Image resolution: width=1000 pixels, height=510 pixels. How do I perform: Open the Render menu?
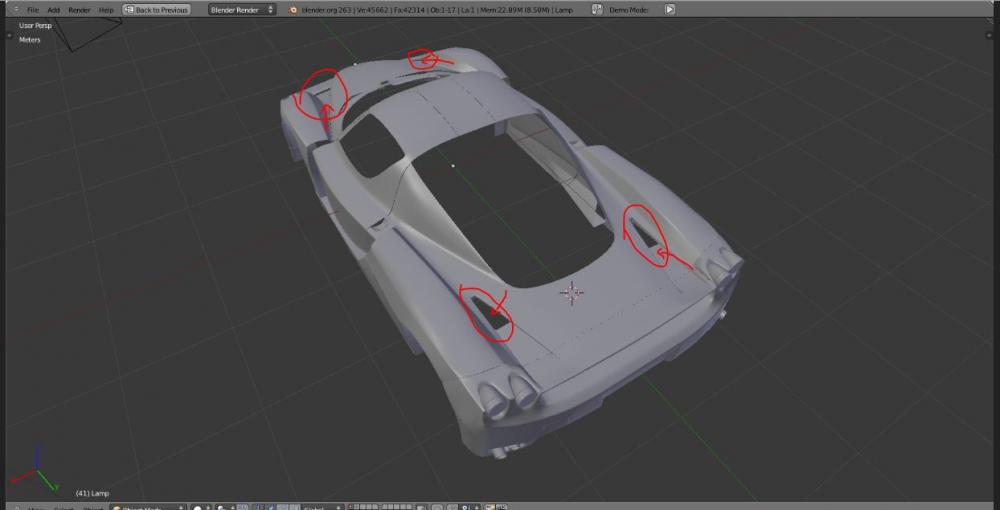click(x=80, y=10)
